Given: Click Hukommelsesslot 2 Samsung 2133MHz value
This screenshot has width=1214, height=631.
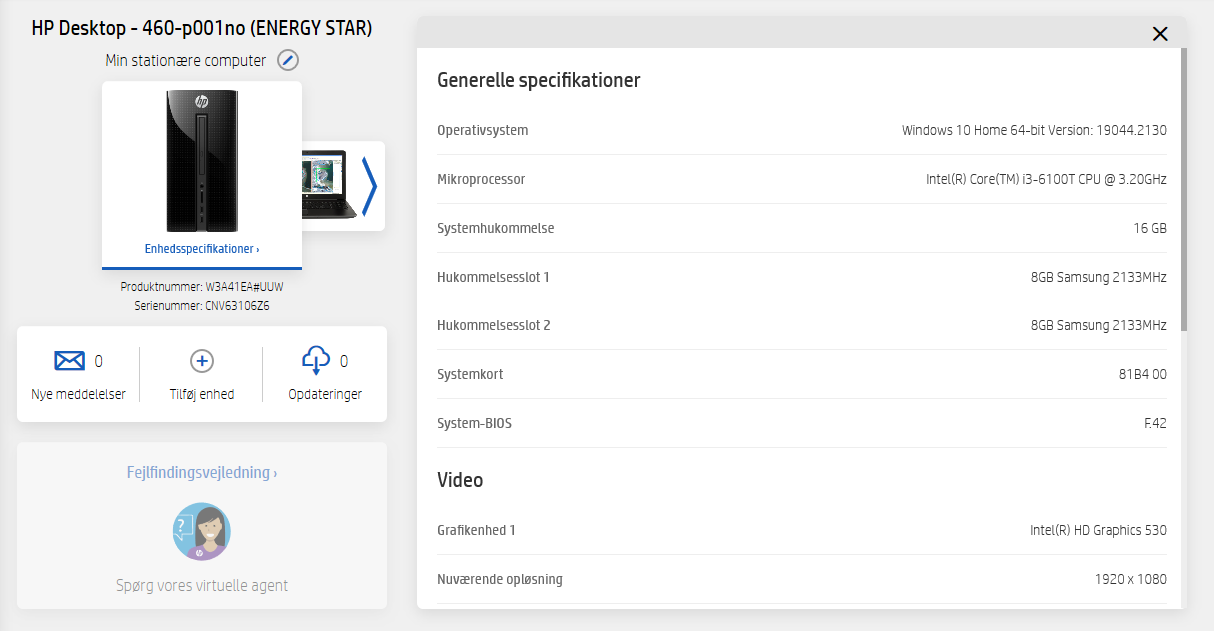Looking at the screenshot, I should point(1099,325).
